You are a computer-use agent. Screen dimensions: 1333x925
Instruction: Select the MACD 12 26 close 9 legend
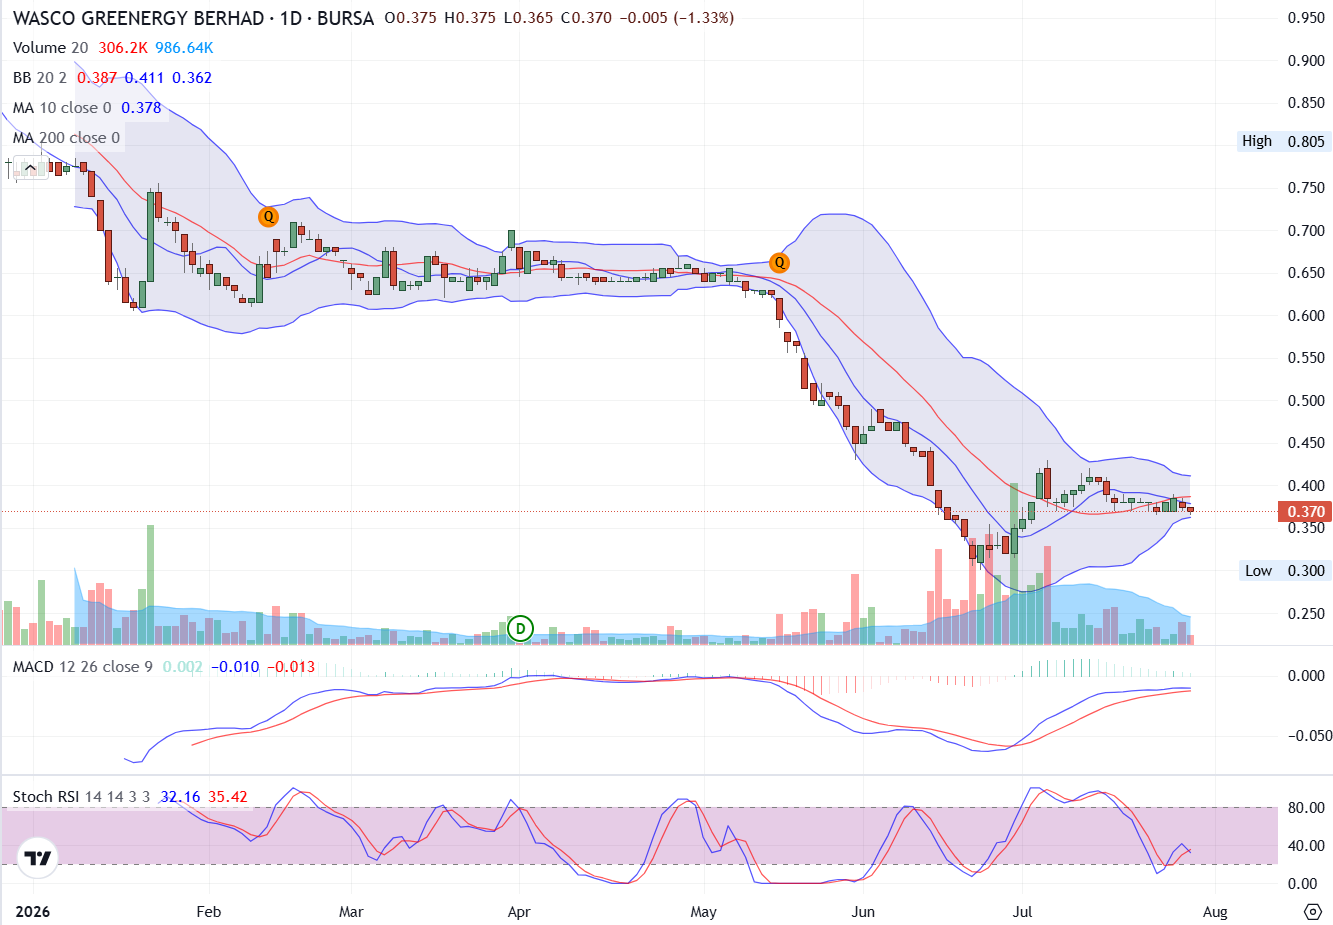coord(82,667)
